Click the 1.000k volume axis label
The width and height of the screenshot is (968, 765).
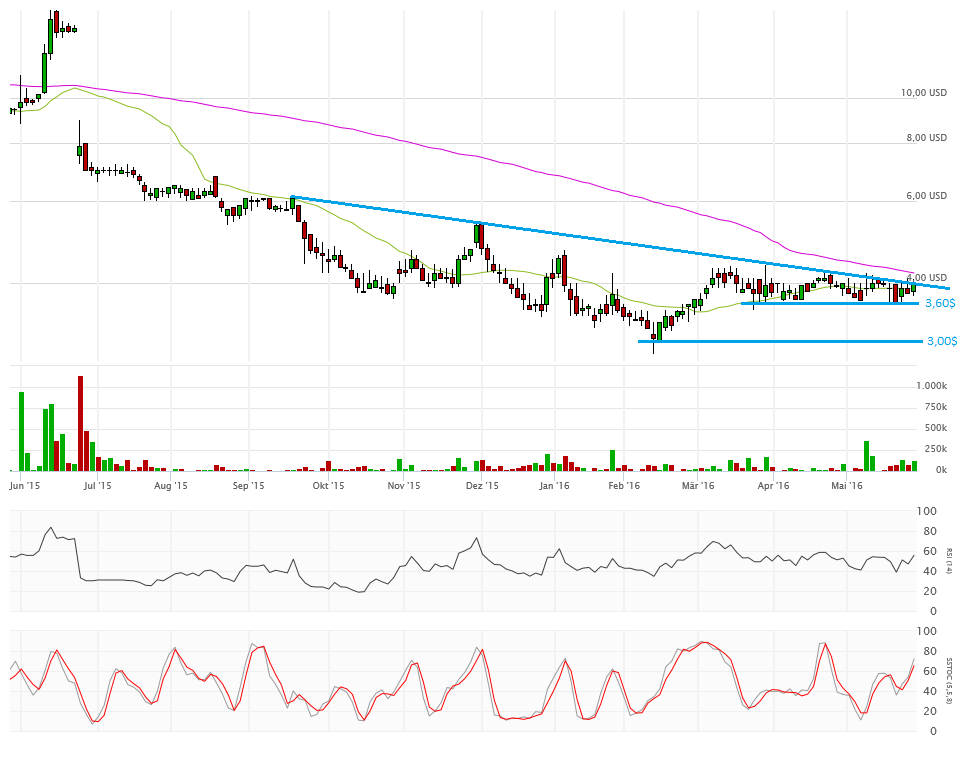tap(931, 386)
